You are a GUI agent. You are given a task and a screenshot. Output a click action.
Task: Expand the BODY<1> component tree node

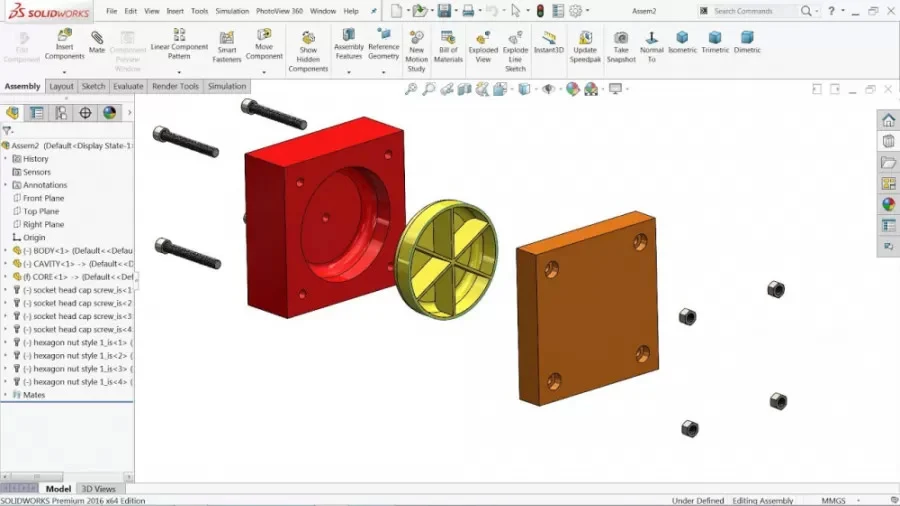point(6,251)
